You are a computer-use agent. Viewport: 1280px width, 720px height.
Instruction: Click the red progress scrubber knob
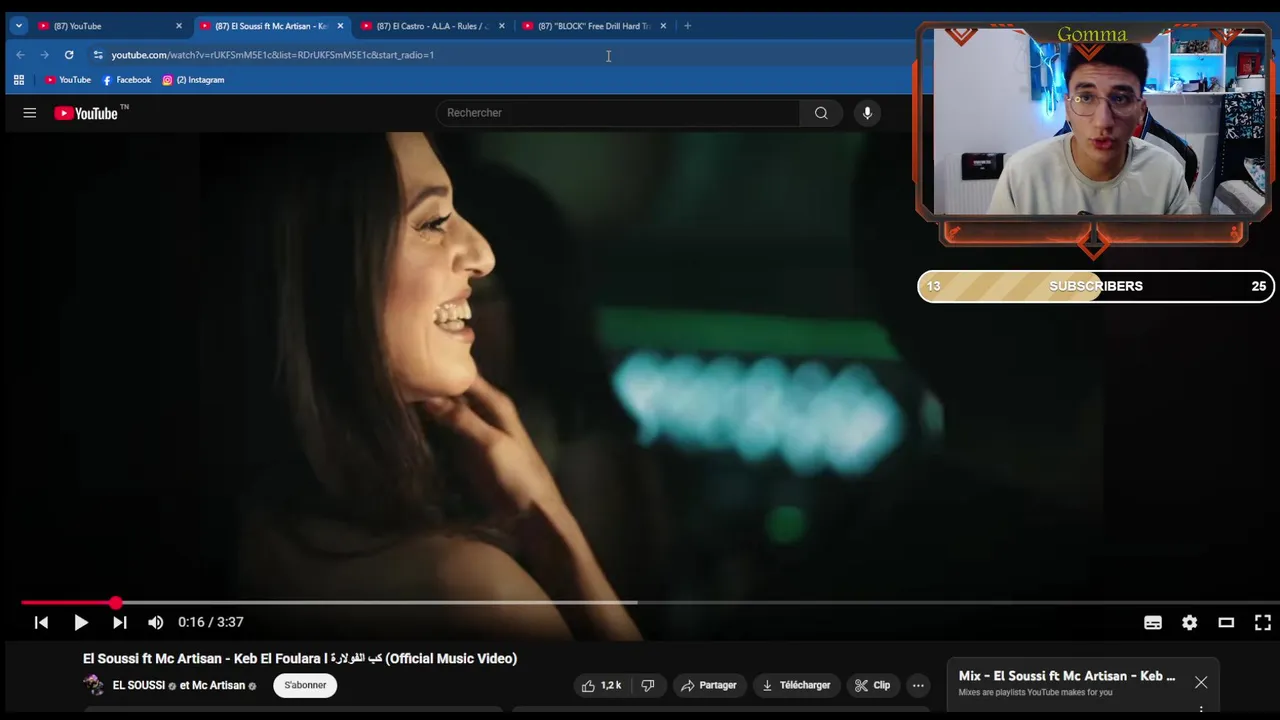coord(116,602)
